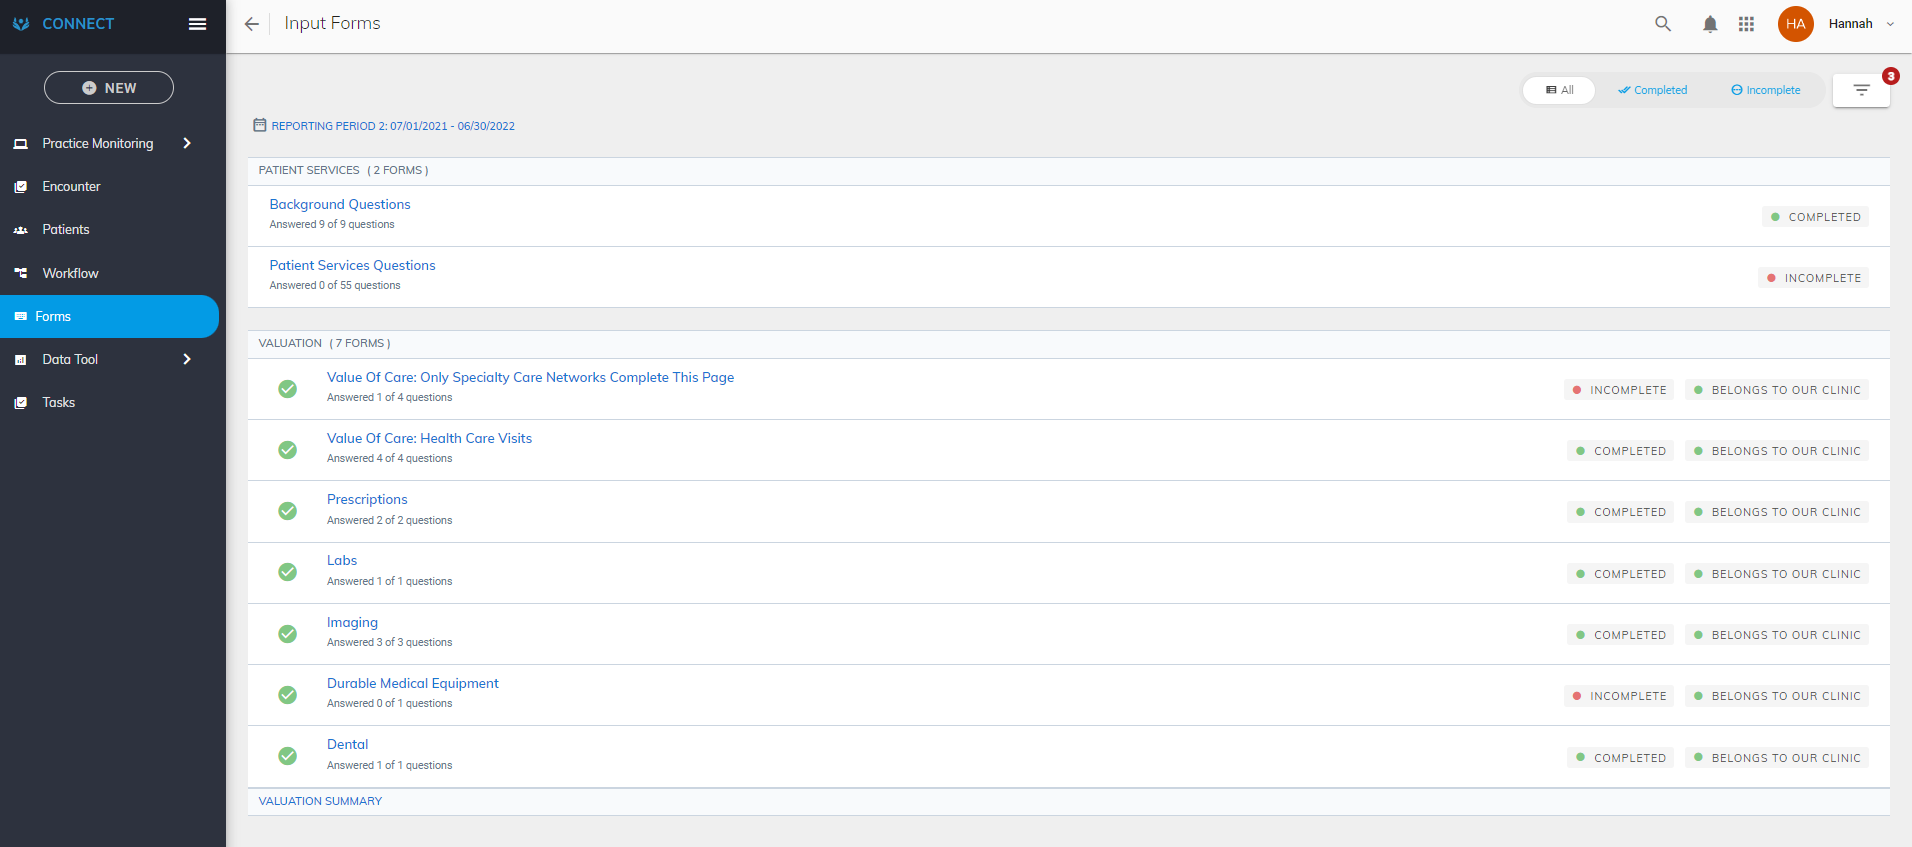The height and width of the screenshot is (847, 1912).
Task: Open the Patient Services Questions form
Action: coord(352,265)
